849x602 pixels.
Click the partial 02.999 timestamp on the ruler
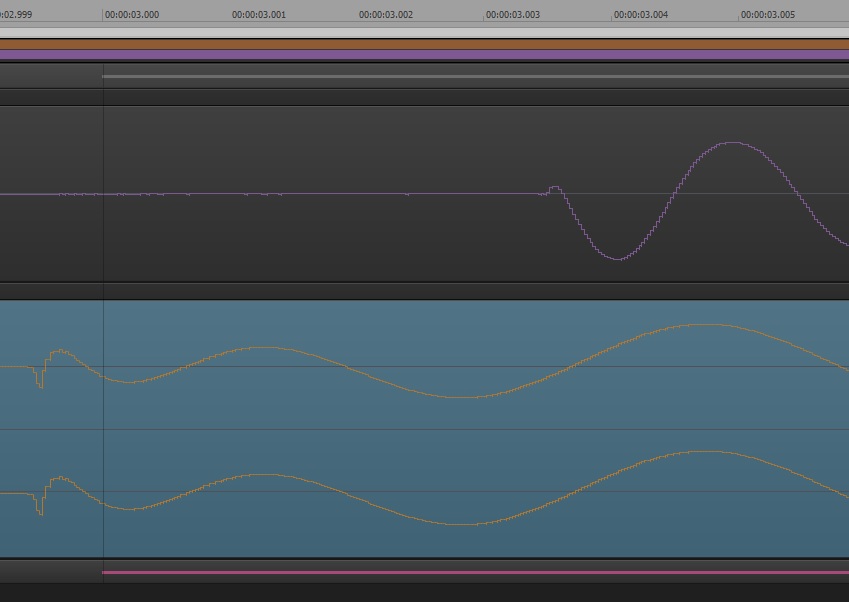pos(16,15)
